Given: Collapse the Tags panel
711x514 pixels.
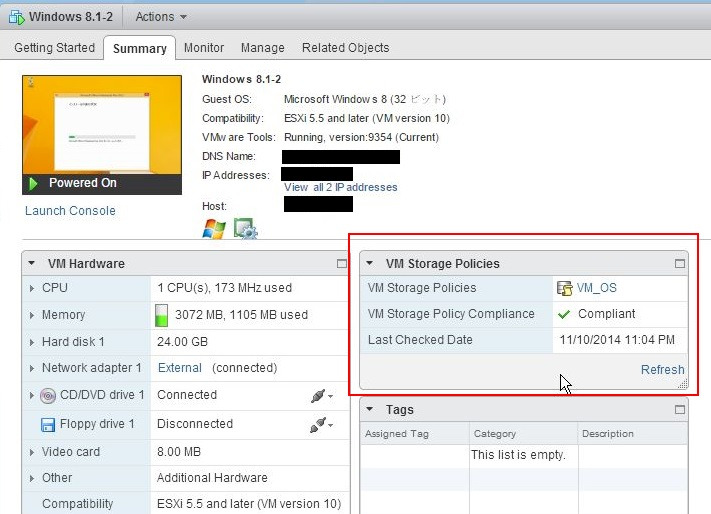Looking at the screenshot, I should tap(370, 409).
